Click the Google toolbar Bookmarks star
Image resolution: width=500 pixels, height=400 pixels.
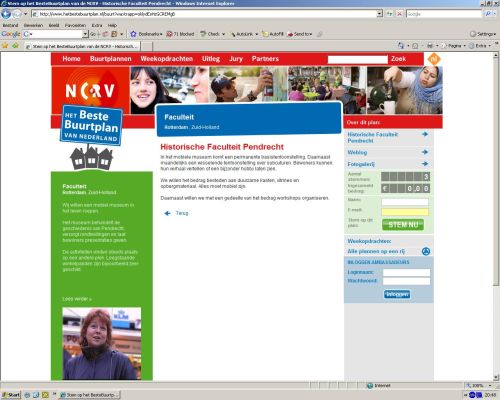click(x=133, y=34)
